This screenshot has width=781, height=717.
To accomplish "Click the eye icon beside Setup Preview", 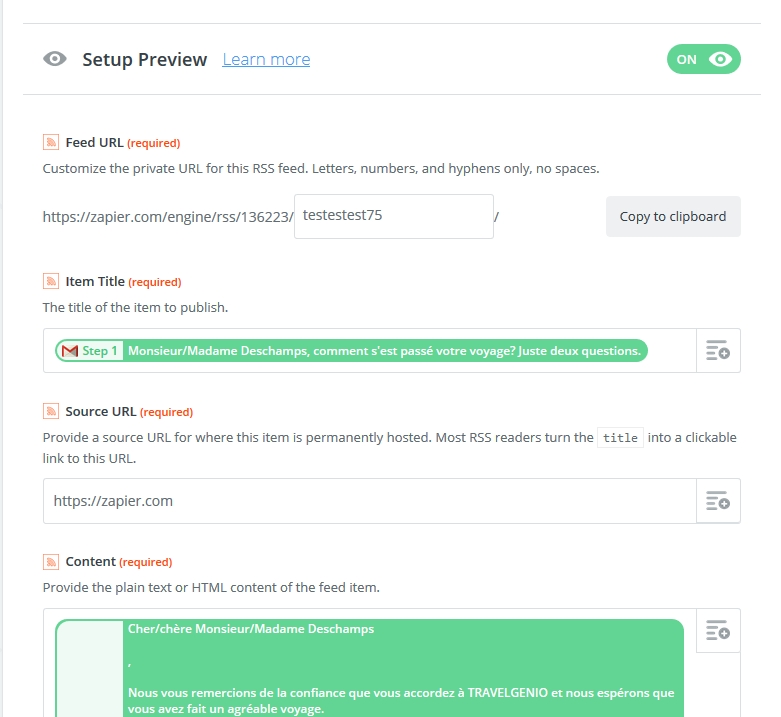I will (x=55, y=59).
